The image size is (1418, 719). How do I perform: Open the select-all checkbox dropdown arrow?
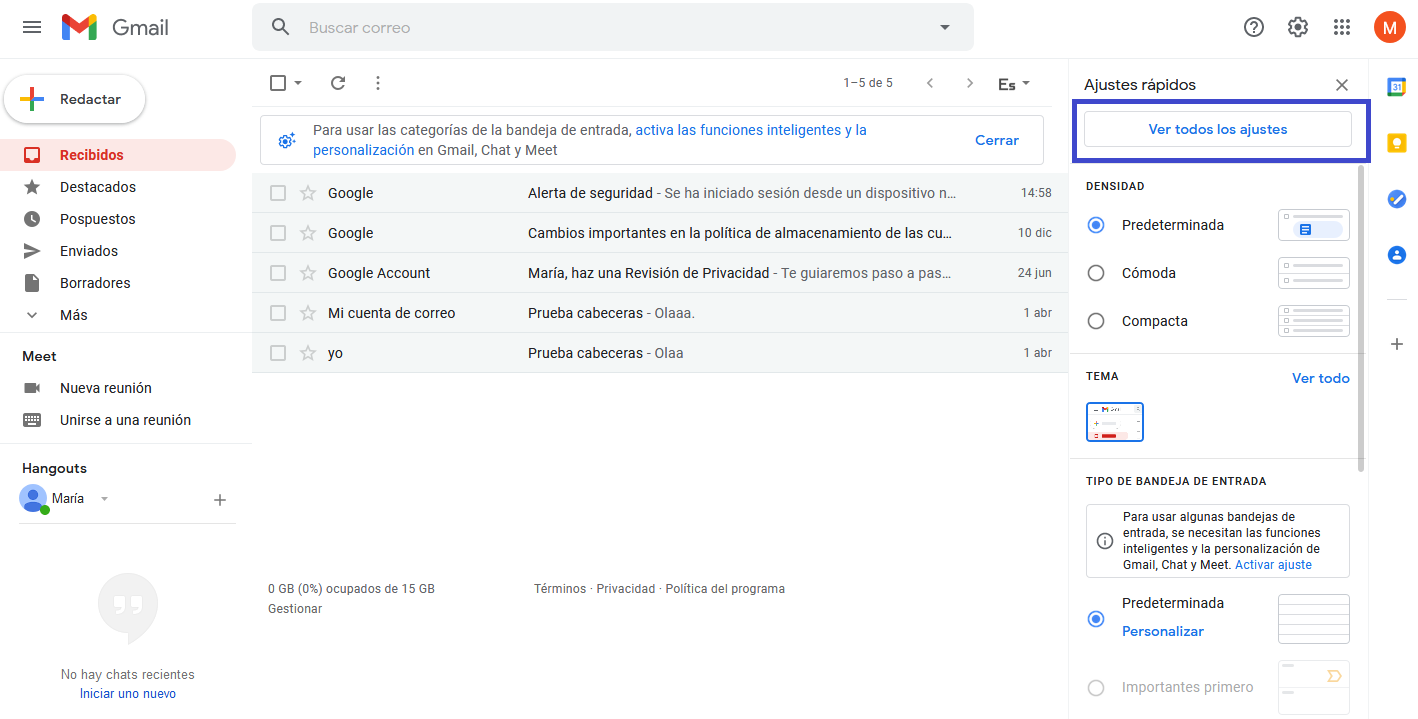coord(298,84)
